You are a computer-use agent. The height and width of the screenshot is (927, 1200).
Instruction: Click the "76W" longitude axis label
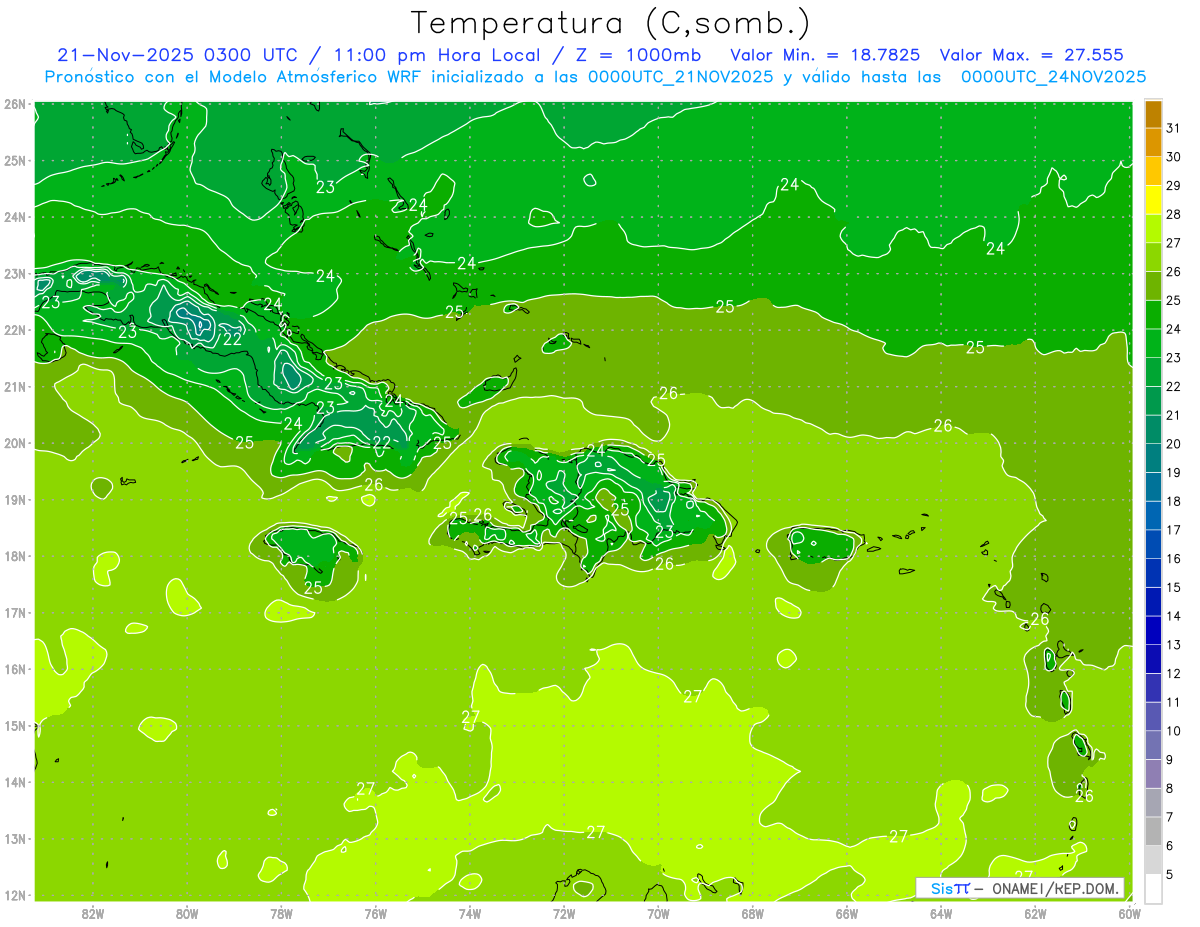[375, 913]
